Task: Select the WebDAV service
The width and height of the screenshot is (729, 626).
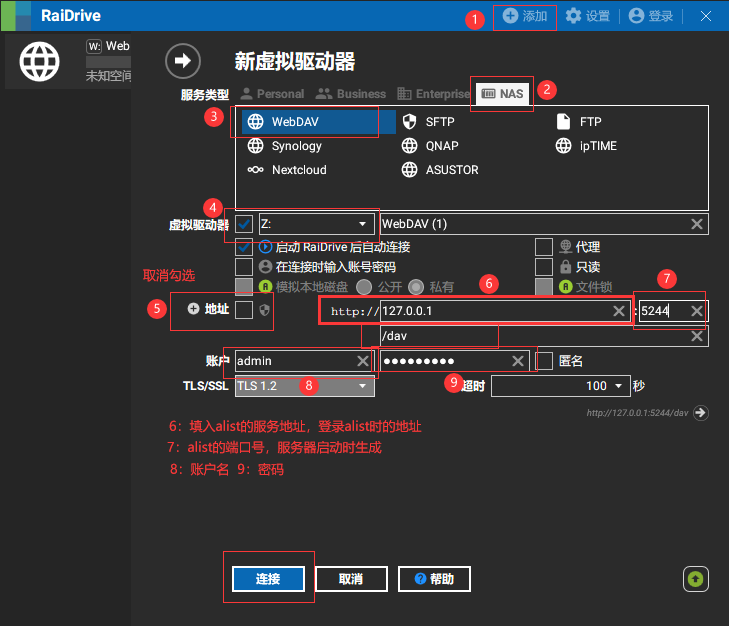Action: (x=318, y=122)
